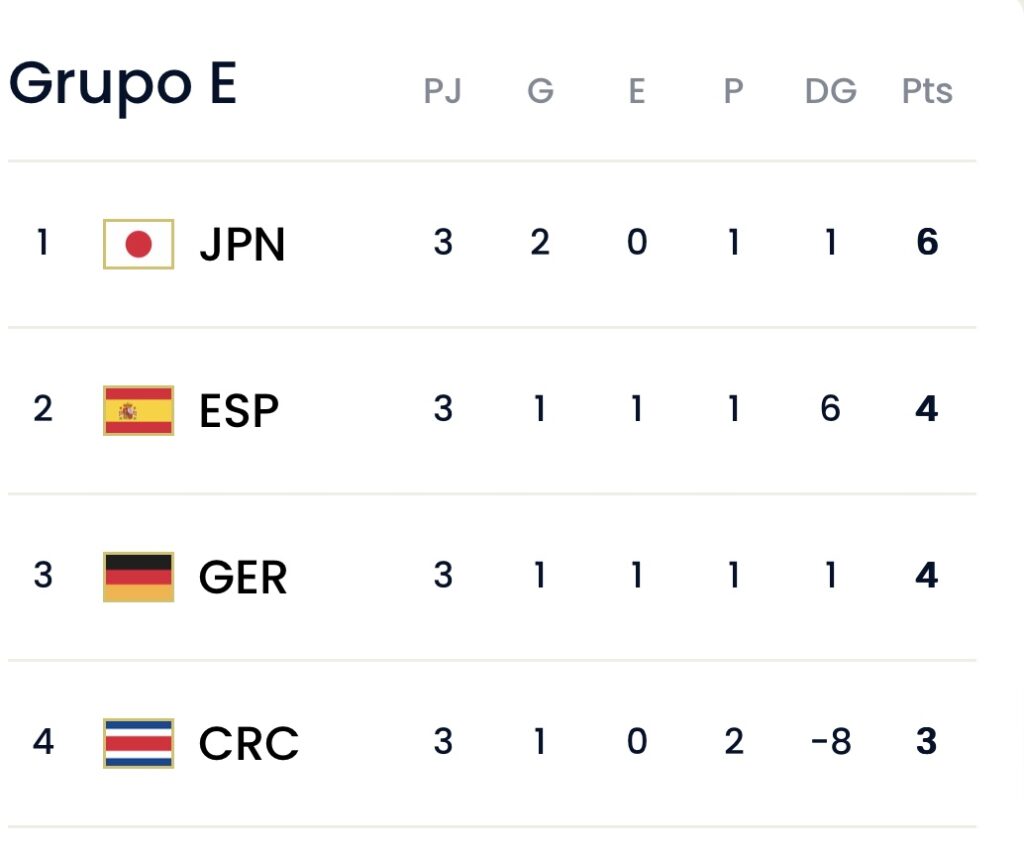
Task: Select the ESP team name
Action: (x=239, y=411)
